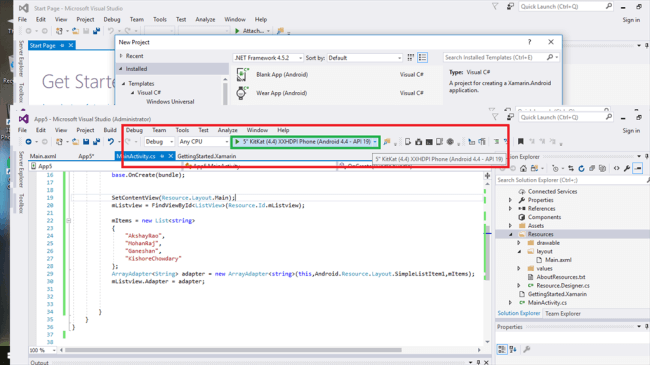Select Wear App (Android) template

[281, 93]
